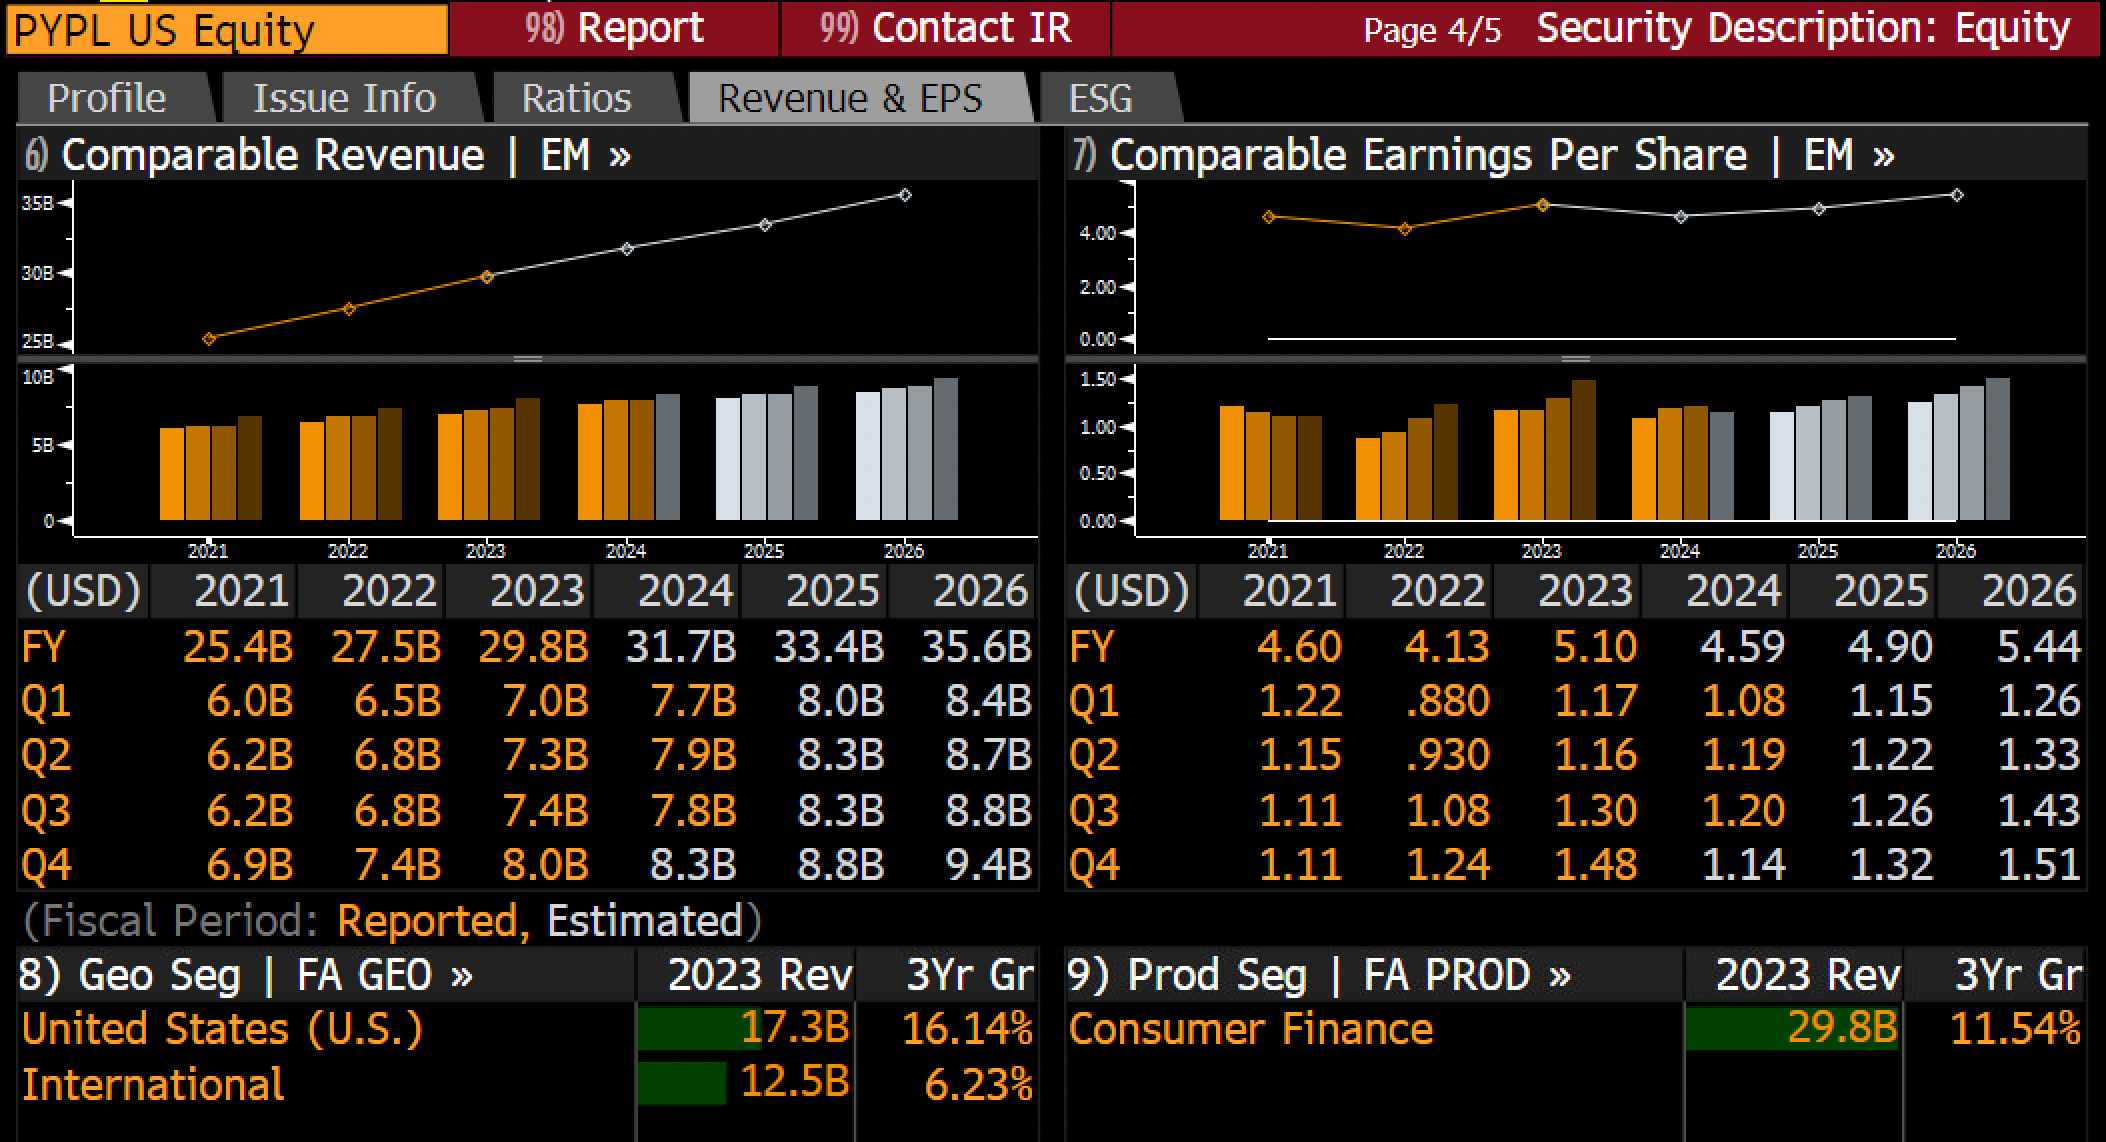Select FY 2022 EPS value 4.13
The image size is (2106, 1142).
click(1448, 647)
